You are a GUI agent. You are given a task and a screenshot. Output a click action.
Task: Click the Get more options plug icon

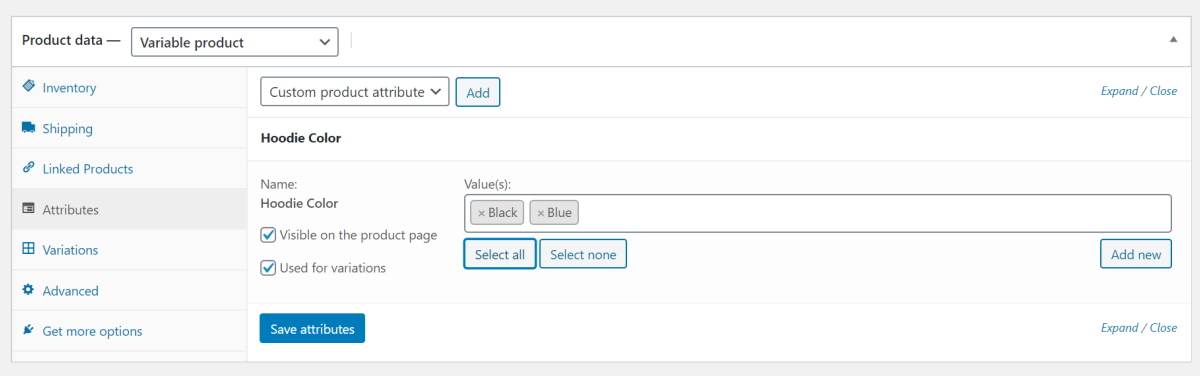[28, 330]
